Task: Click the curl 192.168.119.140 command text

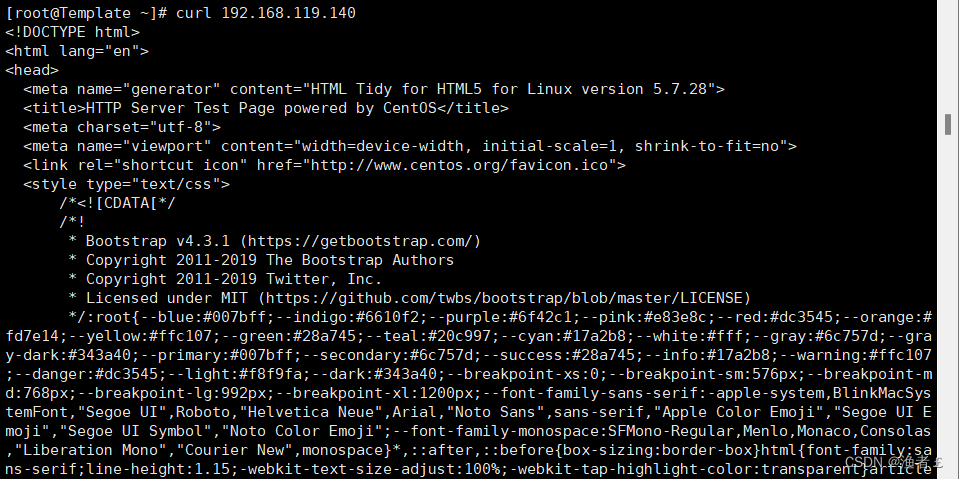Action: click(x=265, y=13)
